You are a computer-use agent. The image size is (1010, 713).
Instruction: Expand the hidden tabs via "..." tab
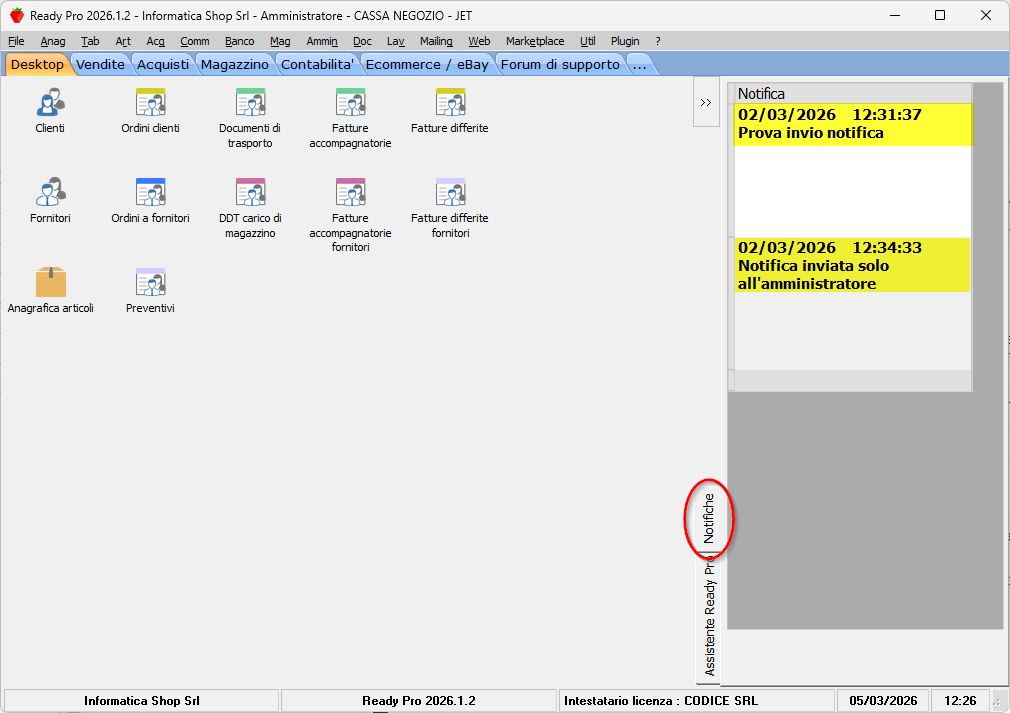(x=640, y=64)
